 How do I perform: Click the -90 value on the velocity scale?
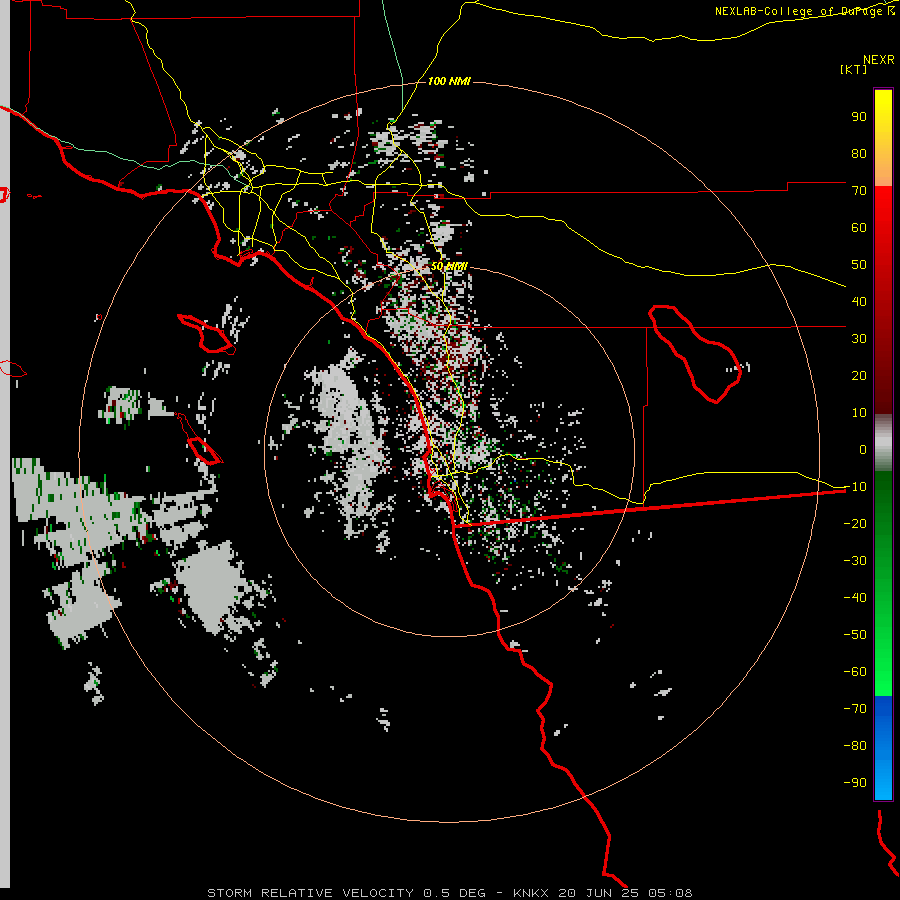(855, 783)
